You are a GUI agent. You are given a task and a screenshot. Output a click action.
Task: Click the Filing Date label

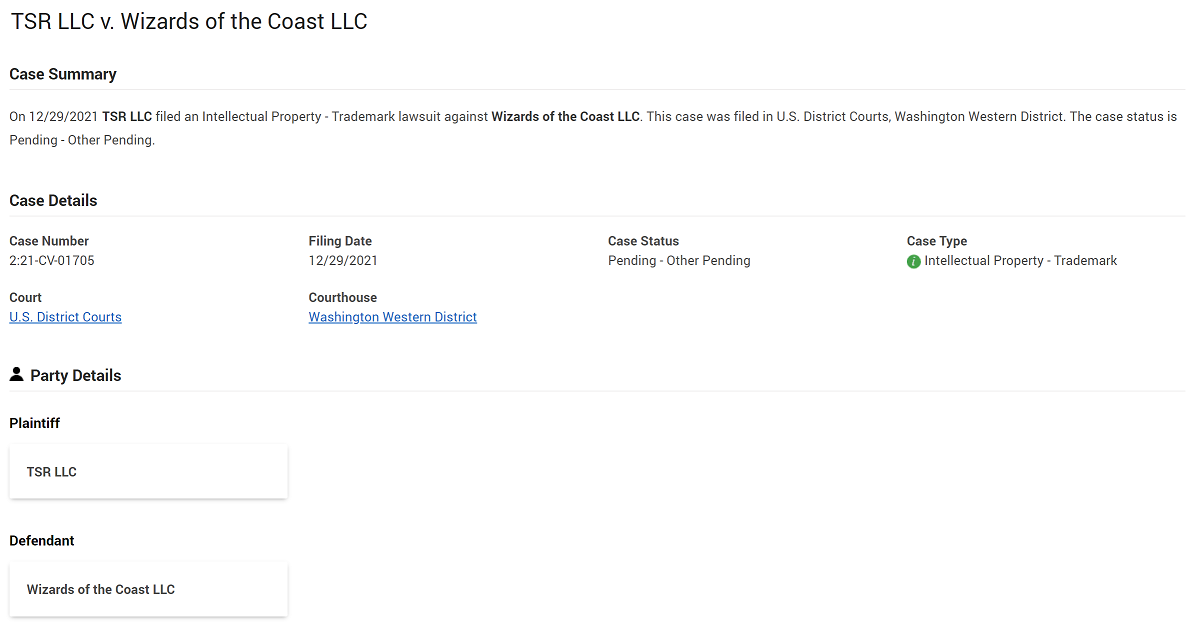(340, 241)
